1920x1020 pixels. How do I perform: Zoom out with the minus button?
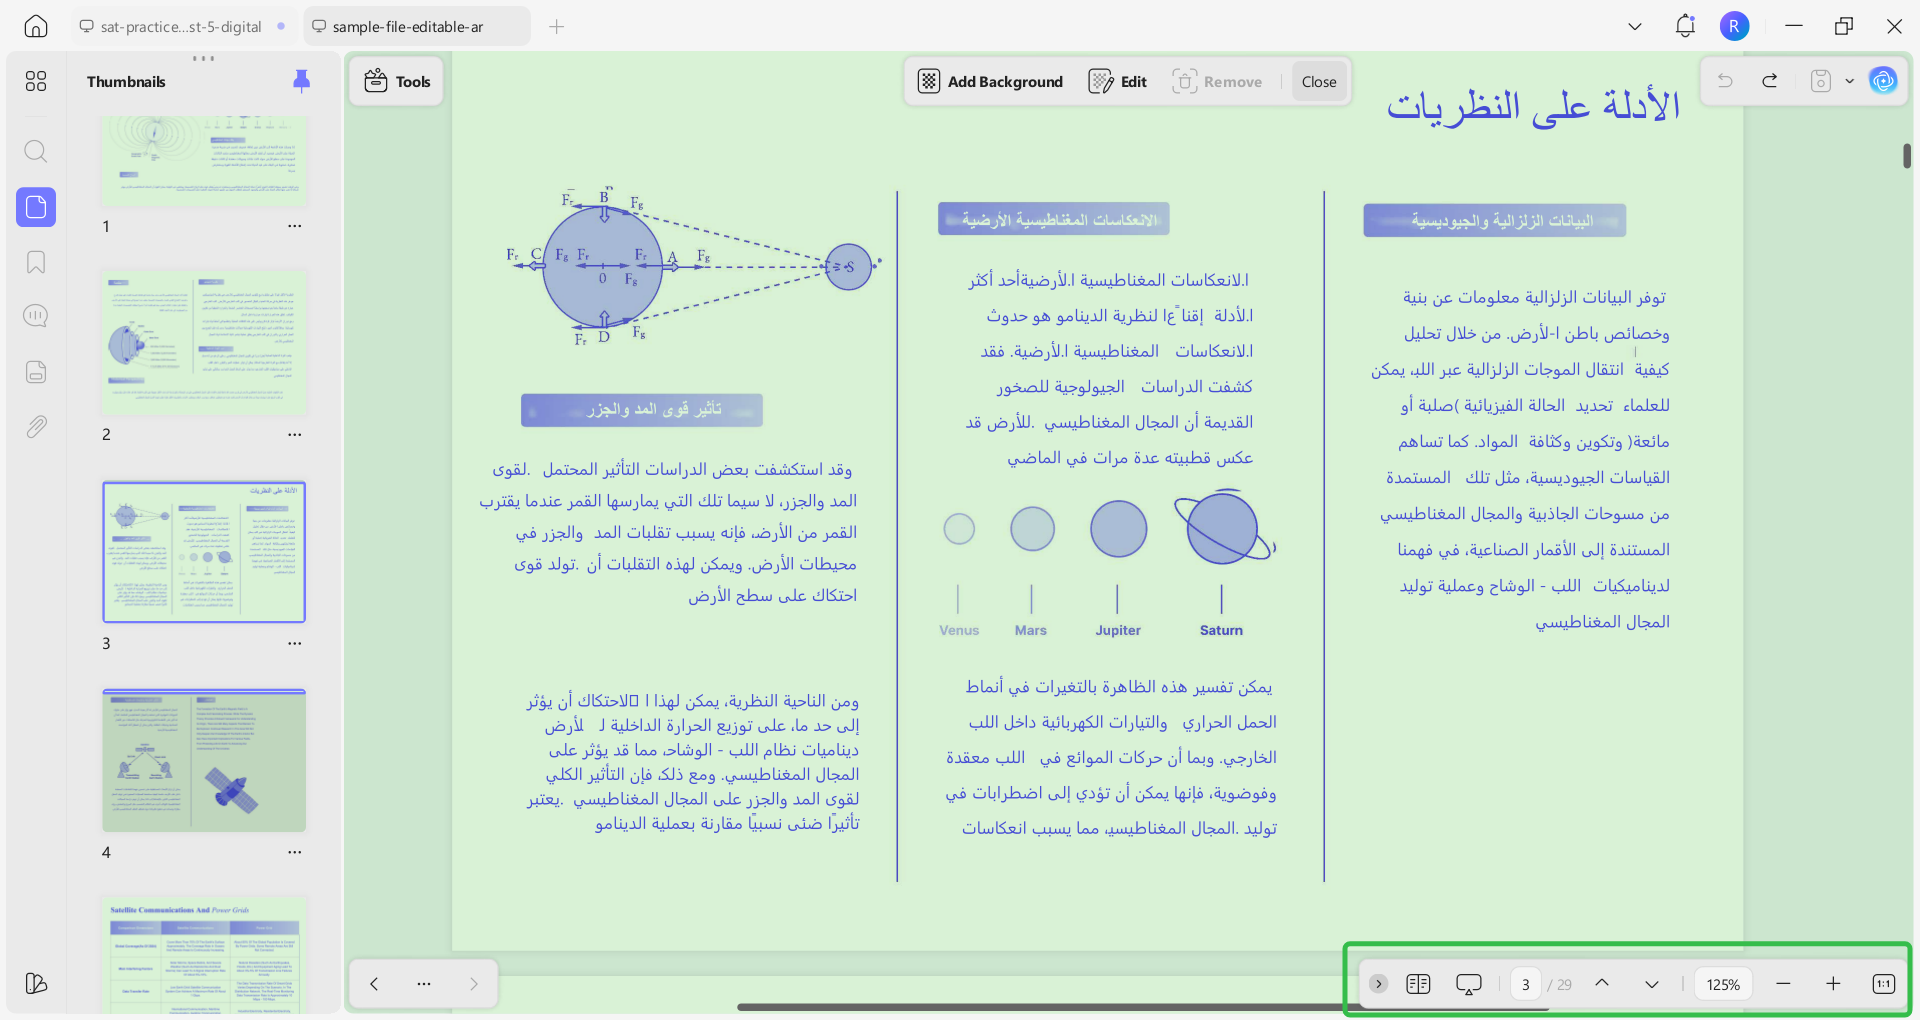pyautogui.click(x=1783, y=984)
